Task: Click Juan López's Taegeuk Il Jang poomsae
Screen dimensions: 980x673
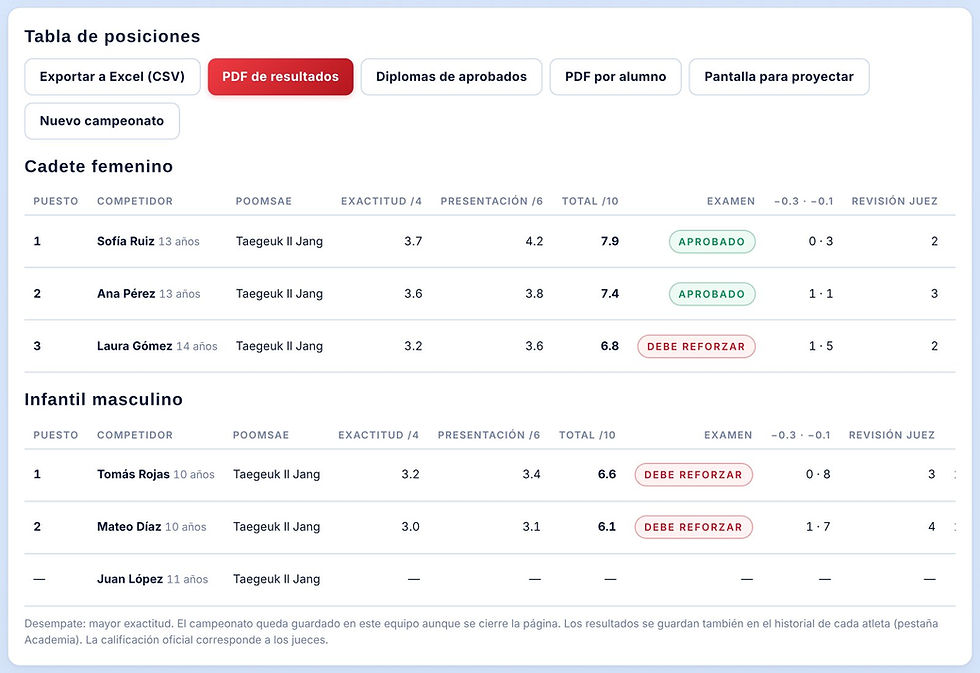Action: [x=276, y=579]
